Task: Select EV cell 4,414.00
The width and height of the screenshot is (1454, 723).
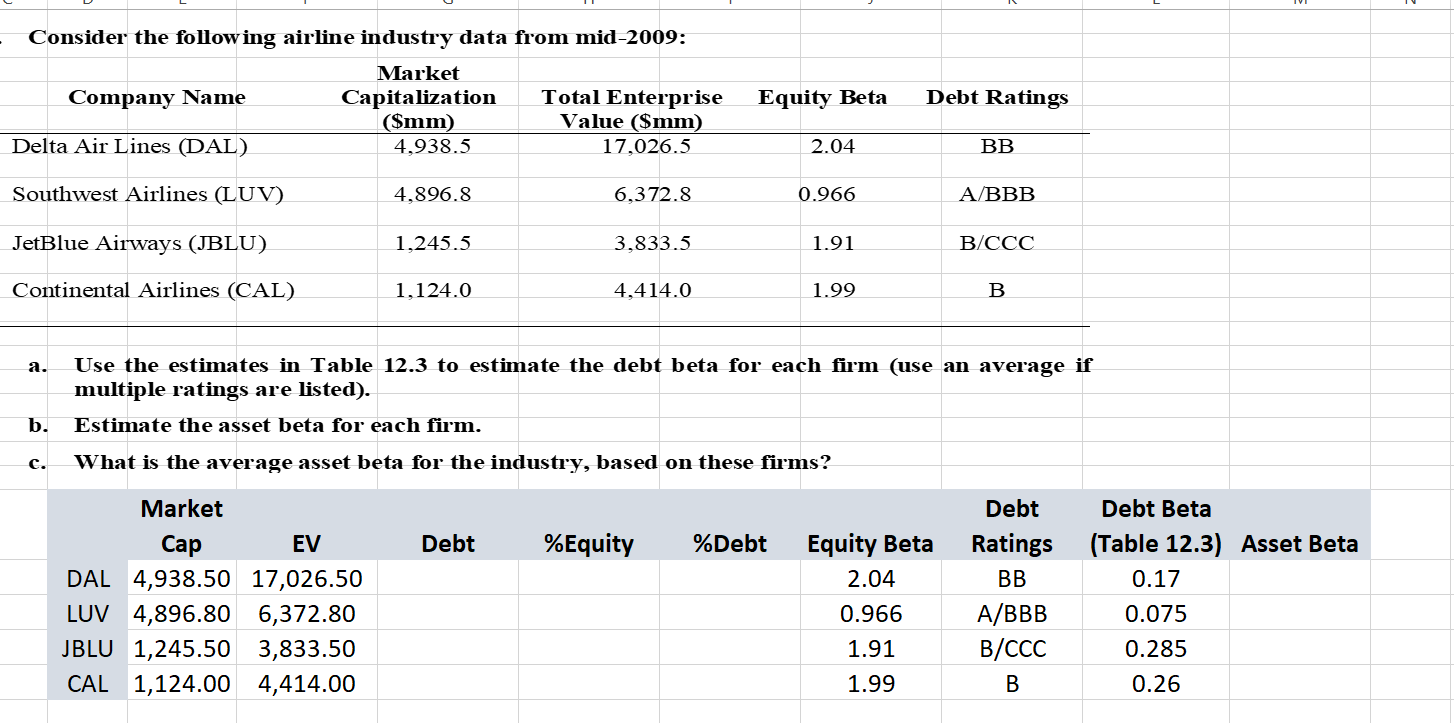Action: [307, 684]
